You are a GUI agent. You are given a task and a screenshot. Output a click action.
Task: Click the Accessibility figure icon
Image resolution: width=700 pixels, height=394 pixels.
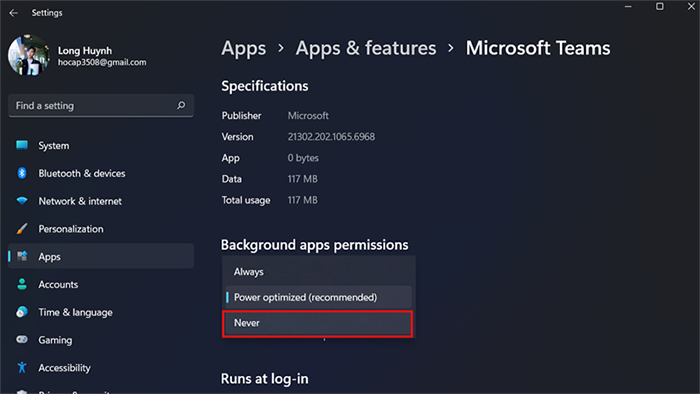click(x=22, y=367)
